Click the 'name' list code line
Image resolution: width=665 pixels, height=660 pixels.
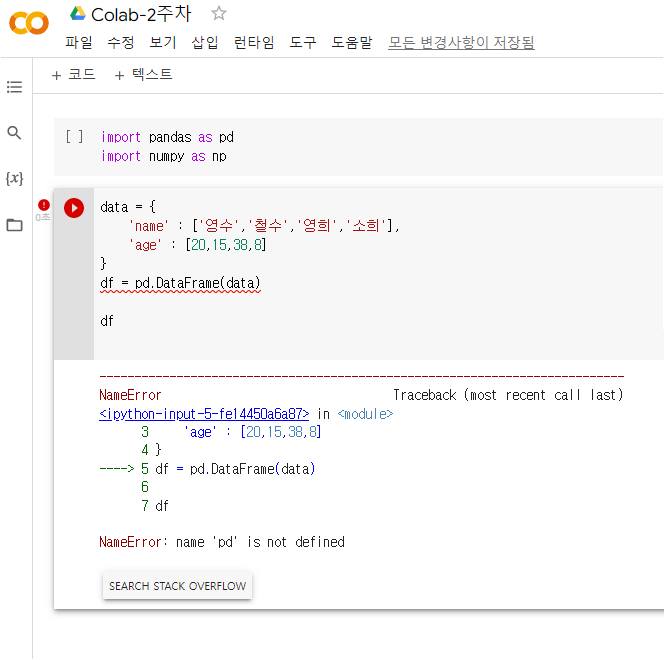(264, 226)
